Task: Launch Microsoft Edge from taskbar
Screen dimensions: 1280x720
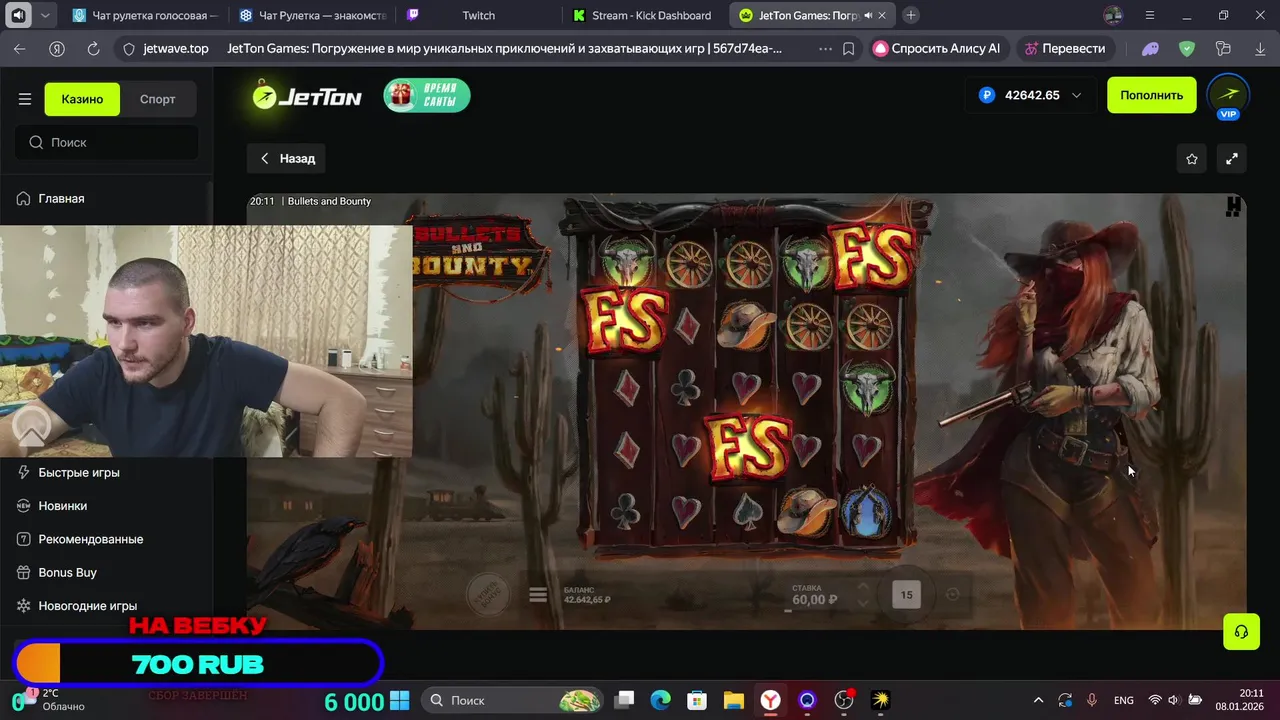Action: click(x=661, y=700)
